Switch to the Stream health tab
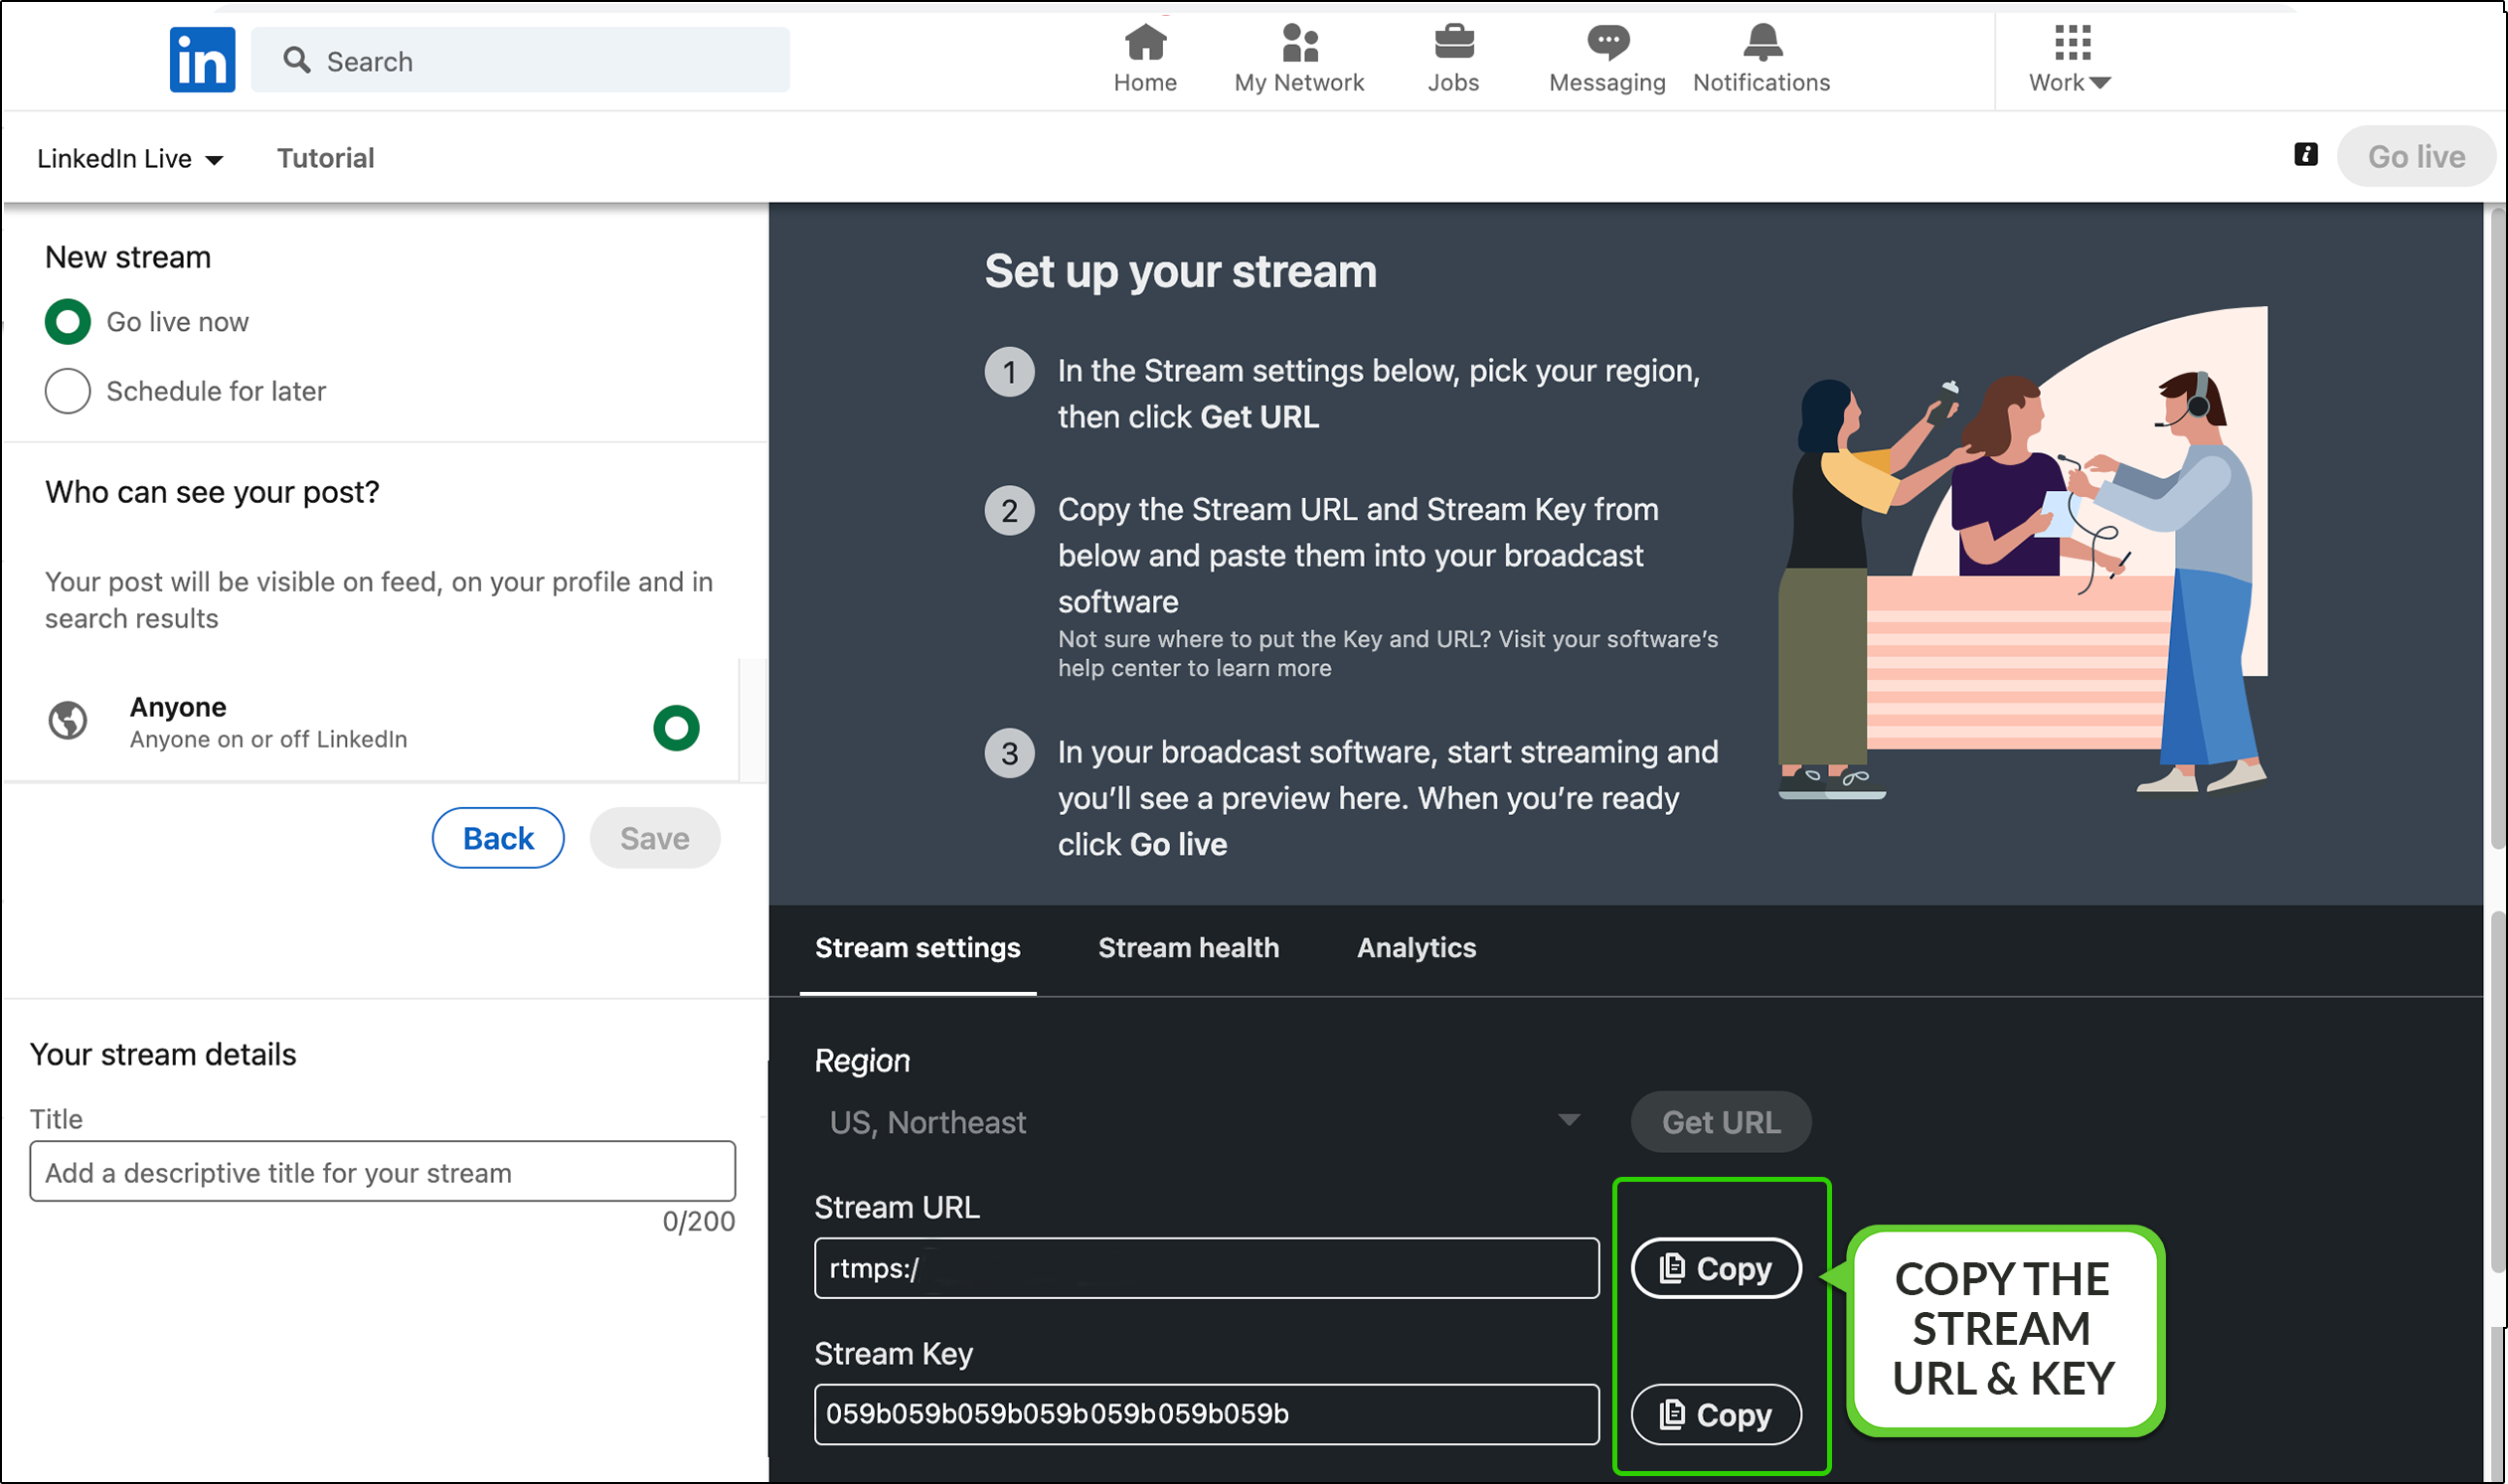The width and height of the screenshot is (2508, 1484). [1188, 947]
